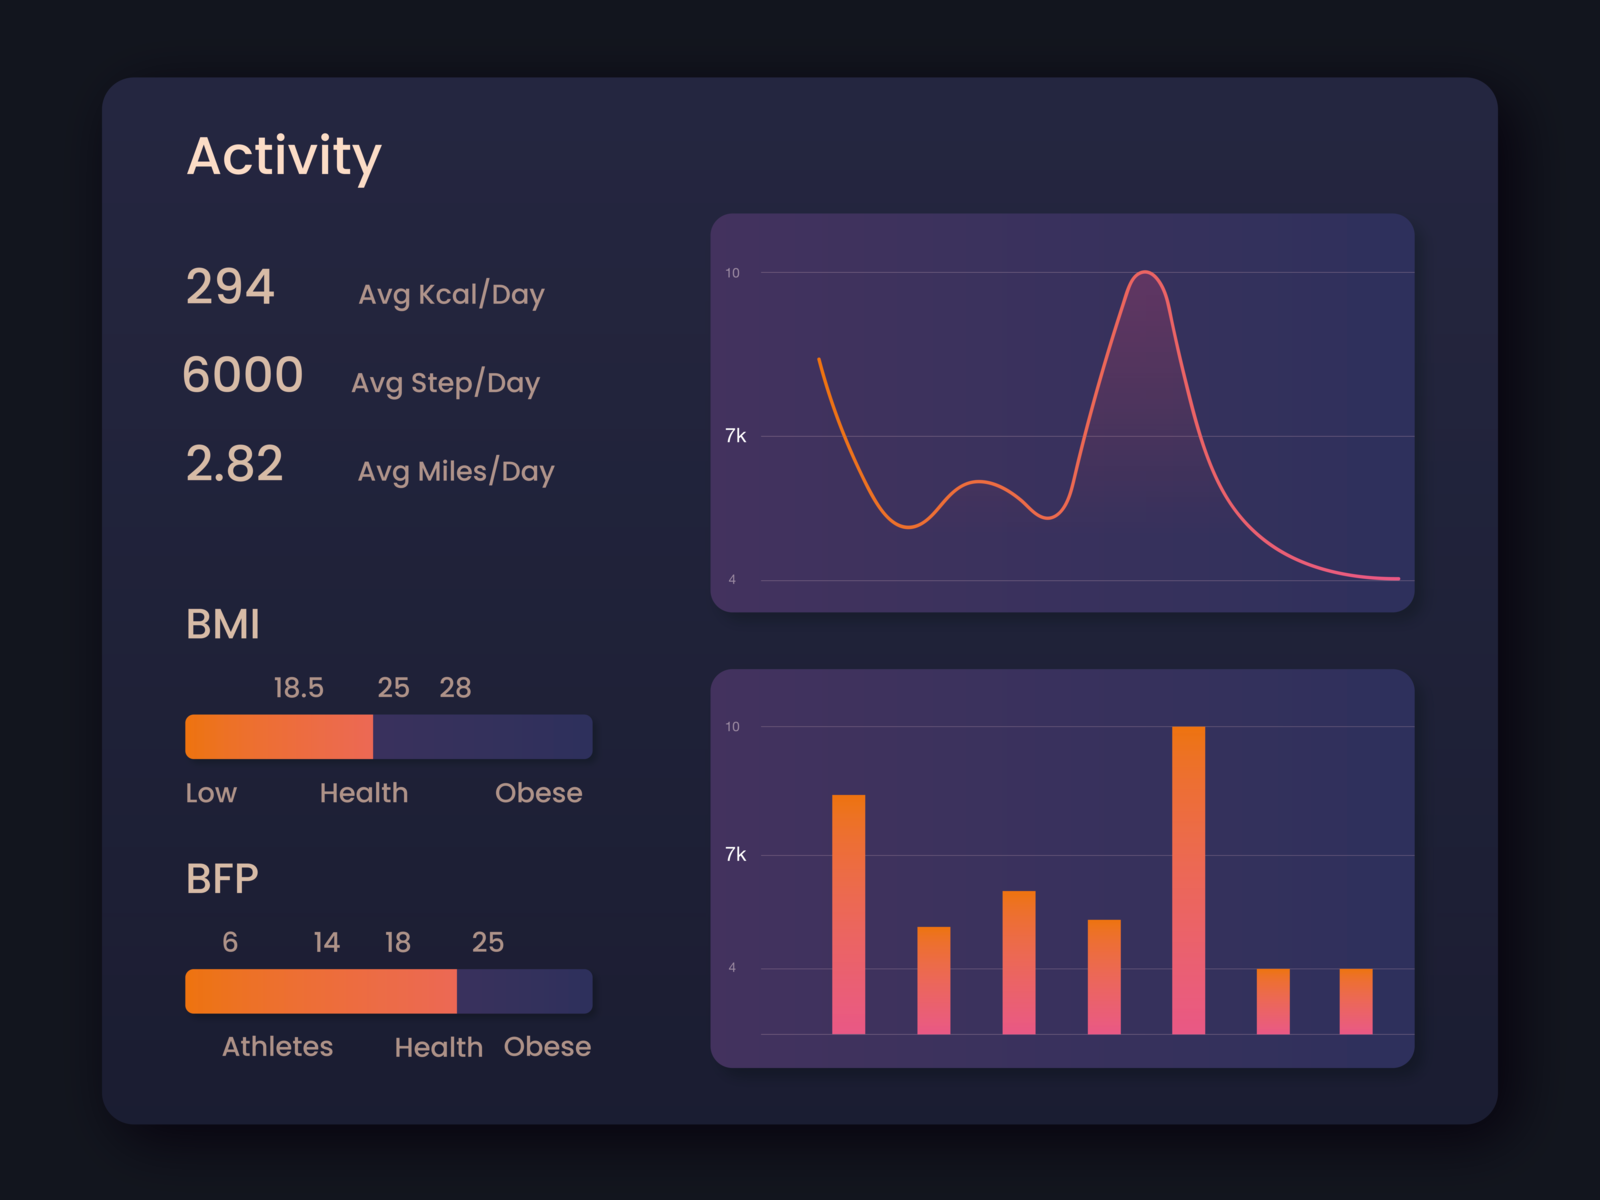Click the BFP 6 marker value
Viewport: 1600px width, 1200px height.
[x=230, y=942]
